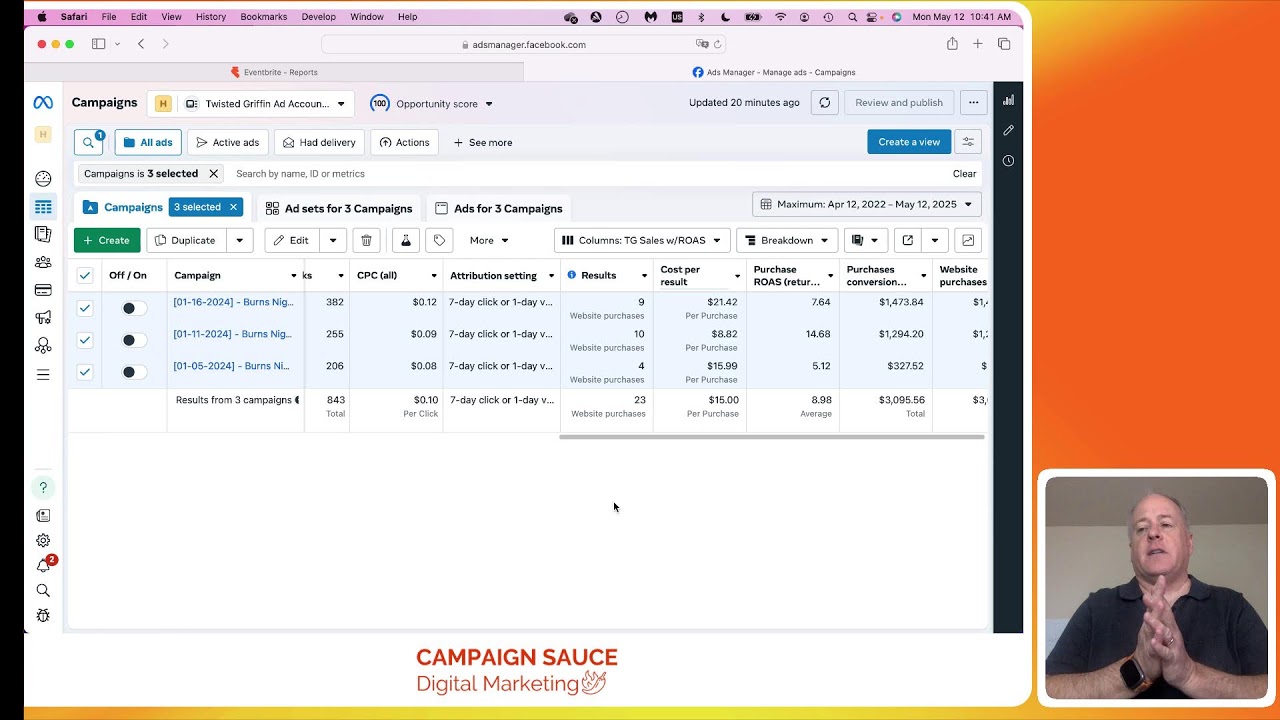1280x720 pixels.
Task: Click the bug report icon
Action: [x=43, y=616]
